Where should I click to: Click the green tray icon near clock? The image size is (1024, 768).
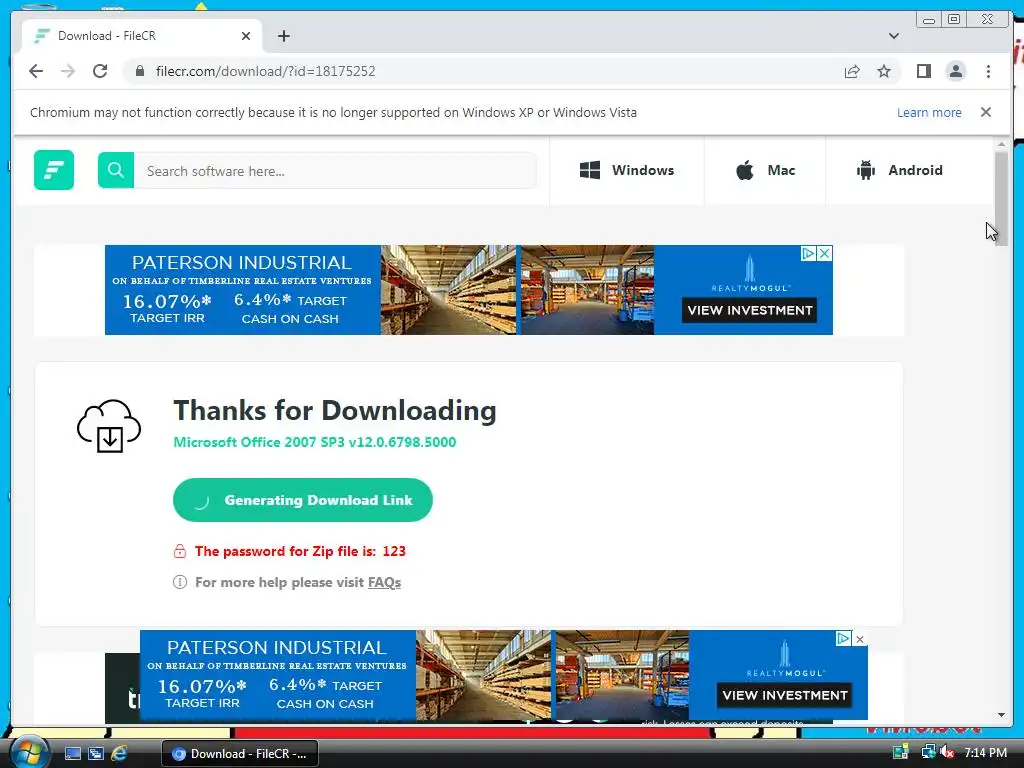point(901,753)
